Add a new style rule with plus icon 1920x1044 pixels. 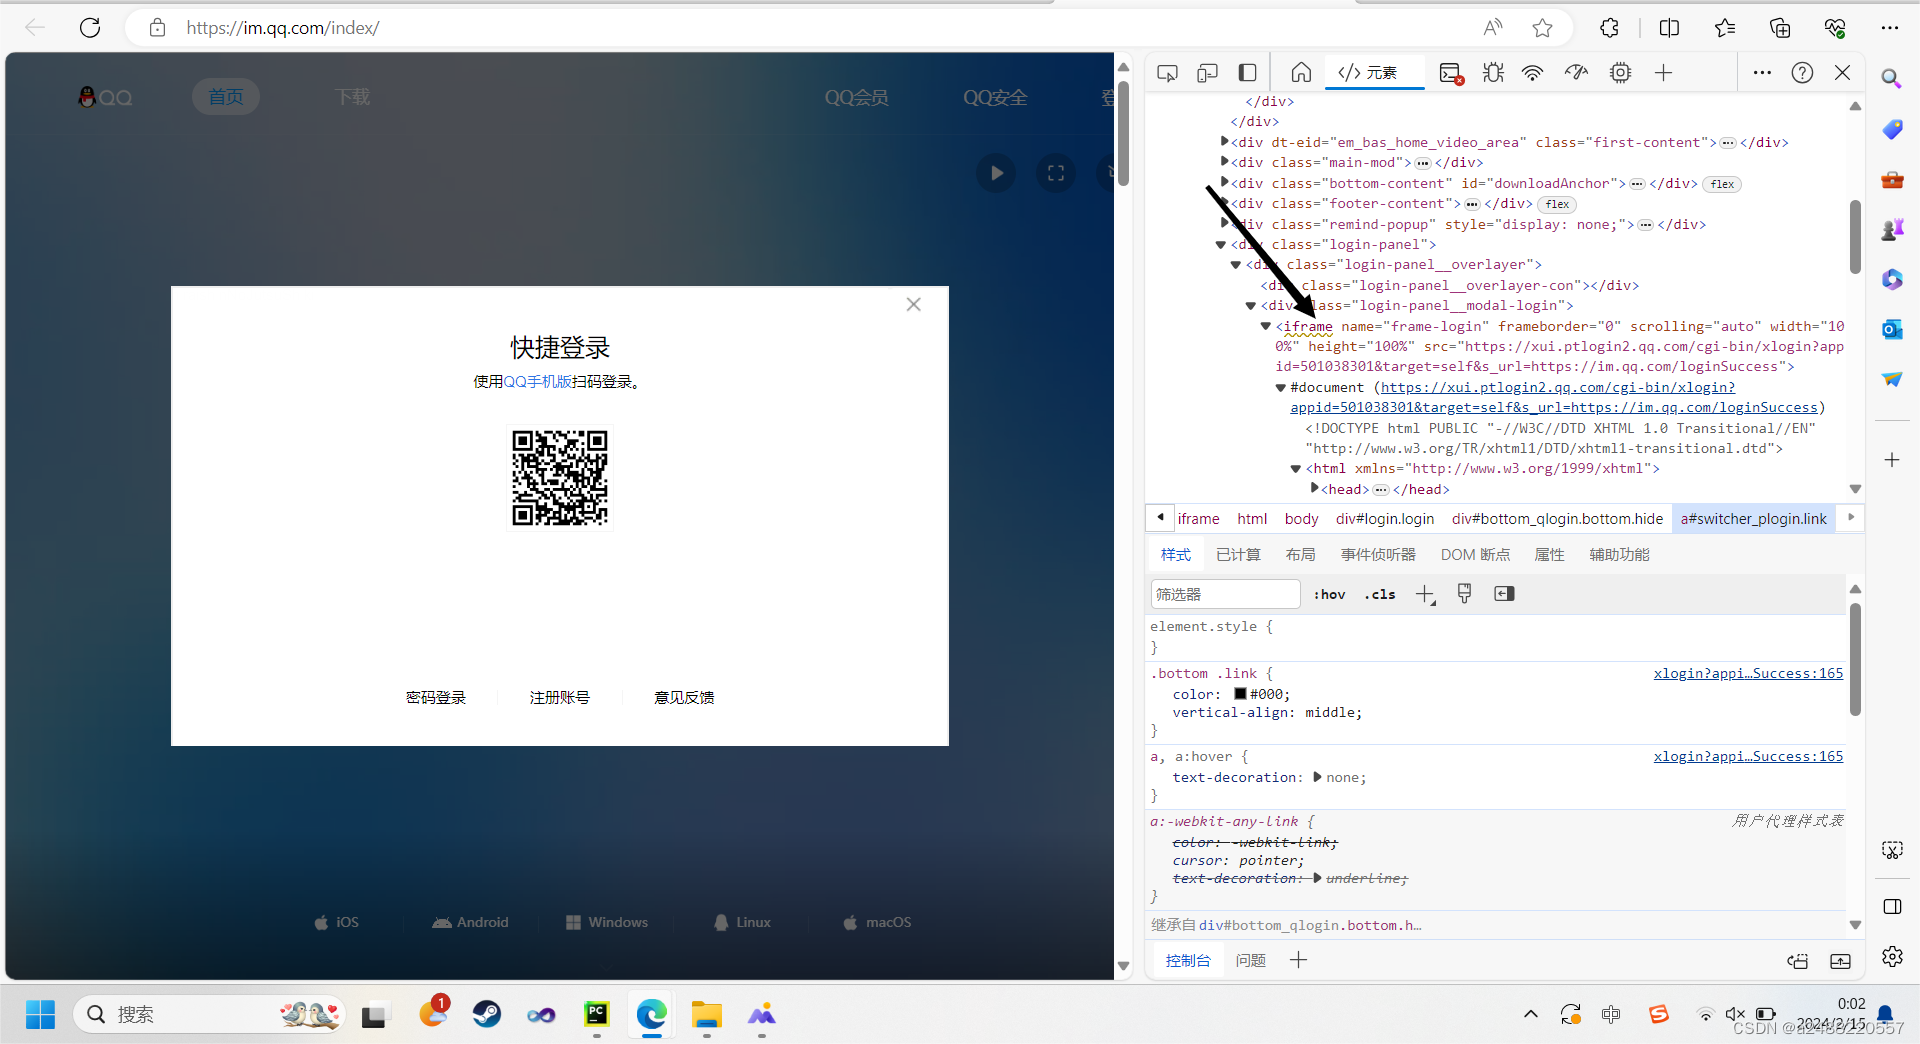click(1426, 595)
